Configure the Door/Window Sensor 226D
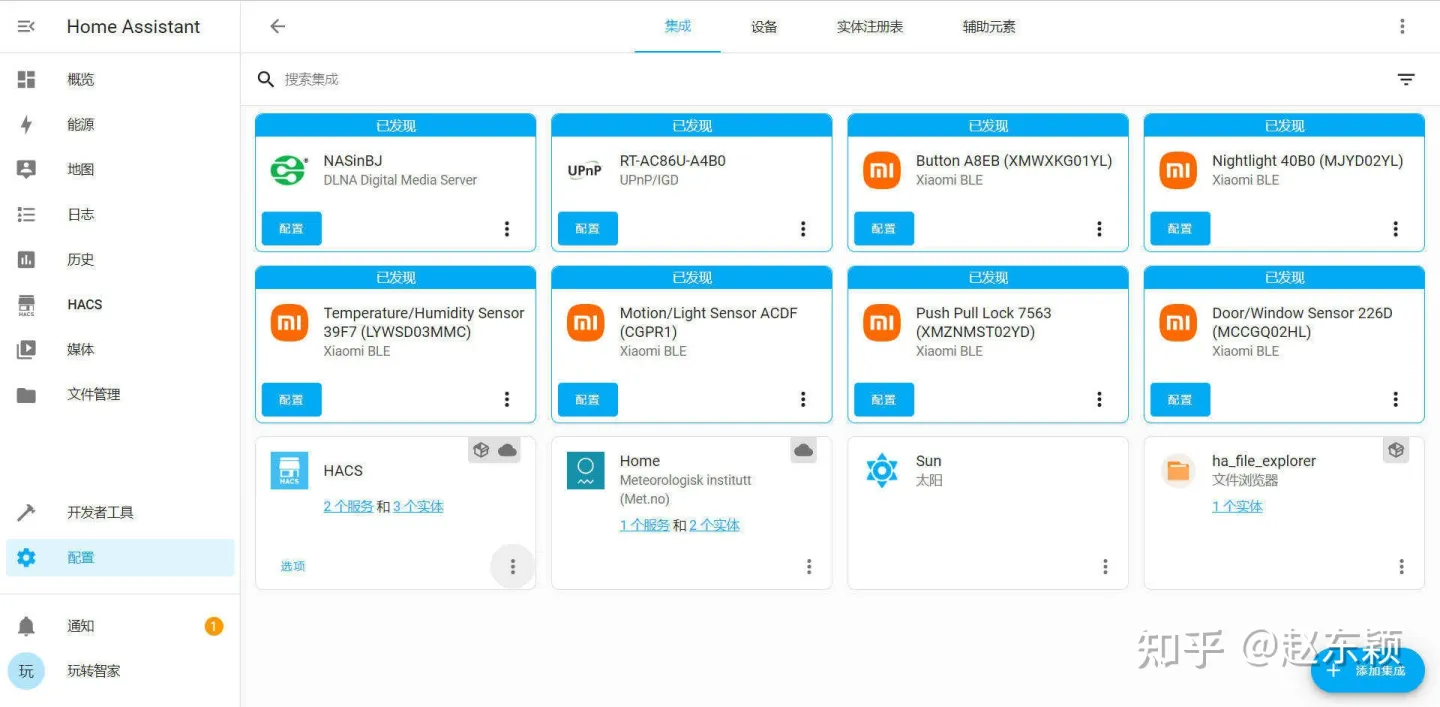 point(1180,399)
